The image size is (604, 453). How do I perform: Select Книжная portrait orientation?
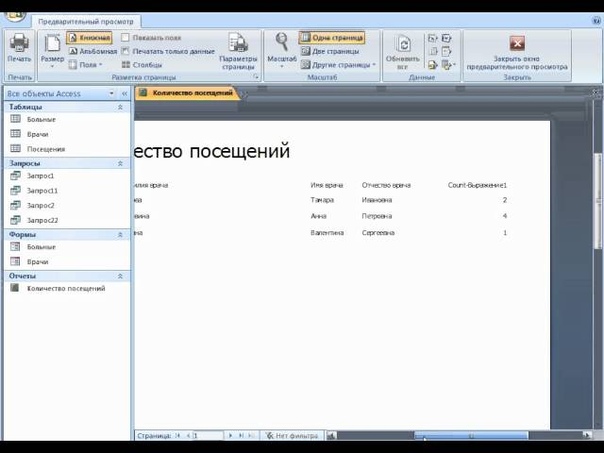pyautogui.click(x=90, y=37)
